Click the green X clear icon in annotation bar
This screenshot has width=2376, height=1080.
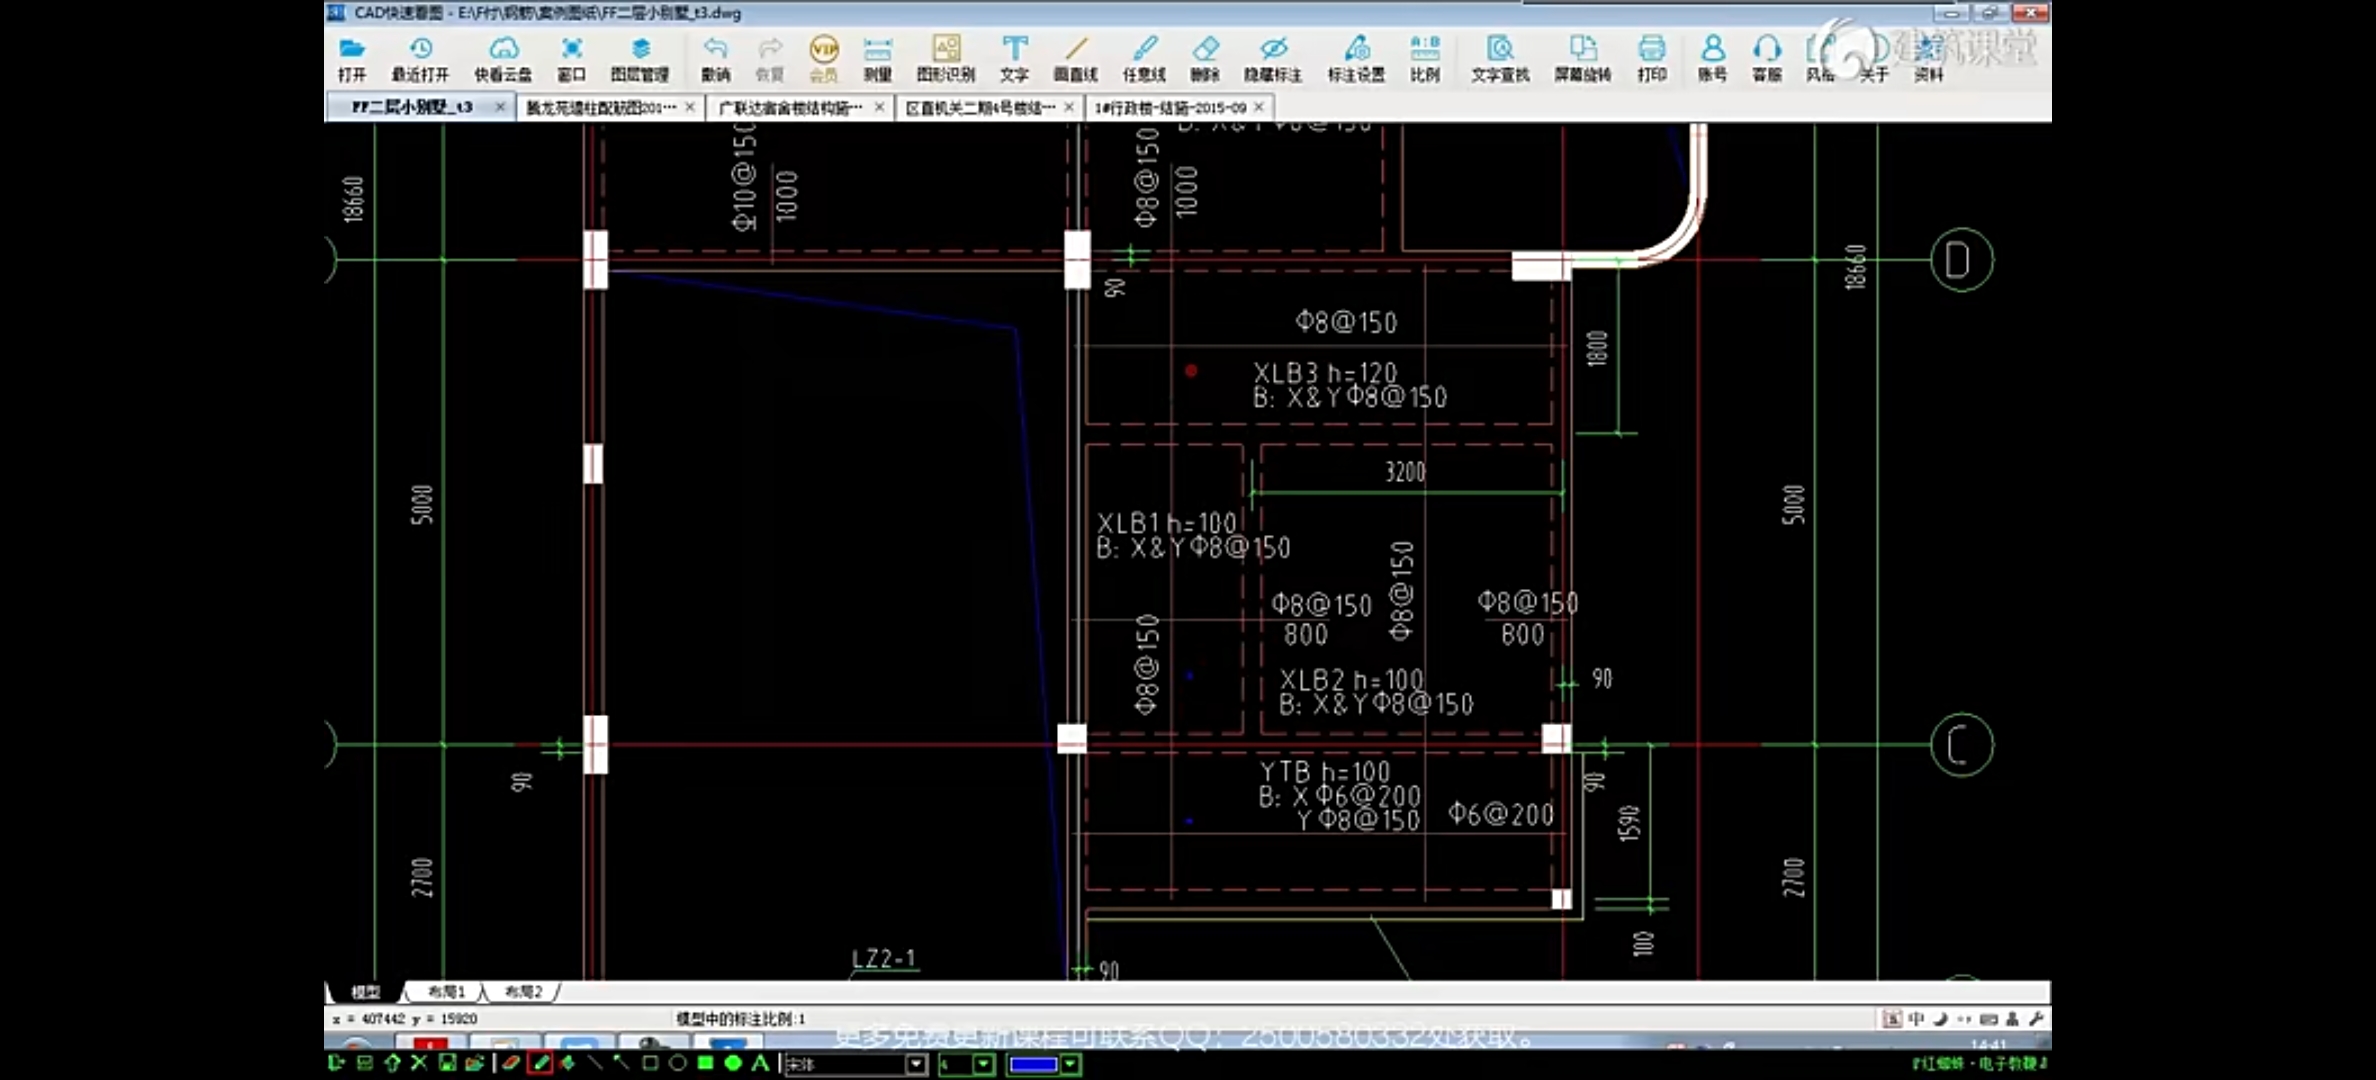[x=419, y=1063]
